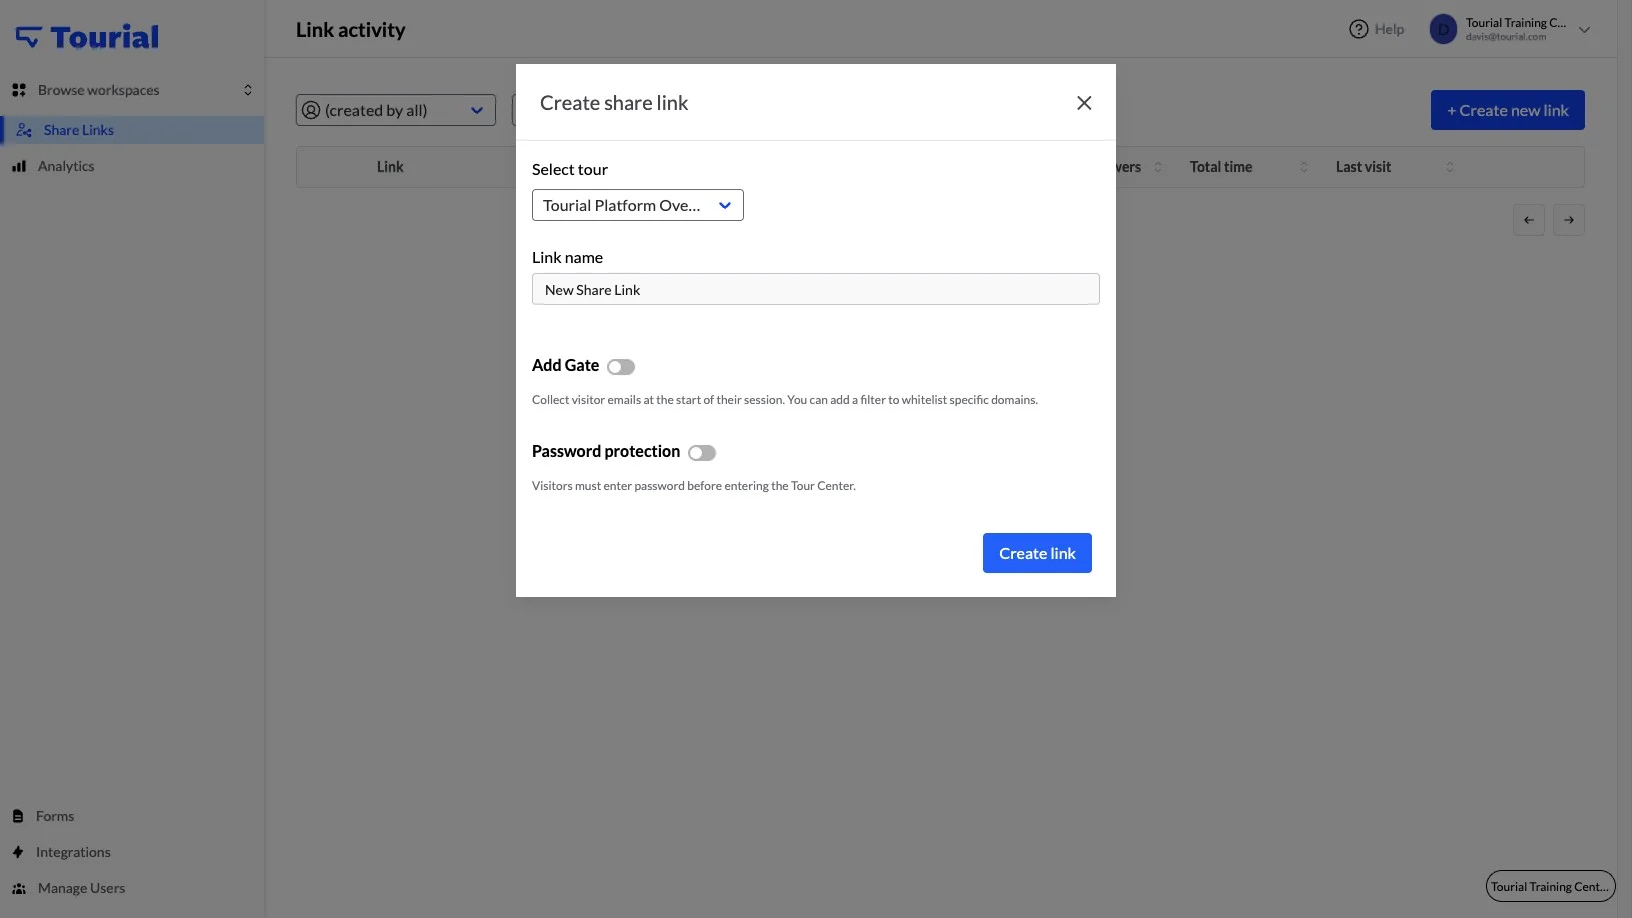Open Integrations in the sidebar
This screenshot has width=1632, height=918.
(73, 852)
